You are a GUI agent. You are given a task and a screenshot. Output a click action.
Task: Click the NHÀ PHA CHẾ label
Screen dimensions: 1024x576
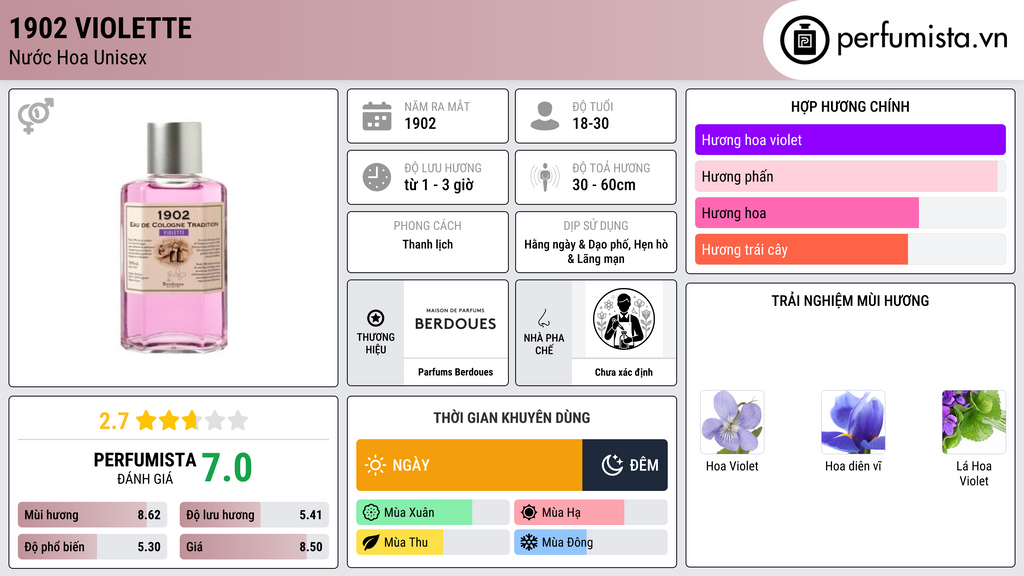coord(544,344)
